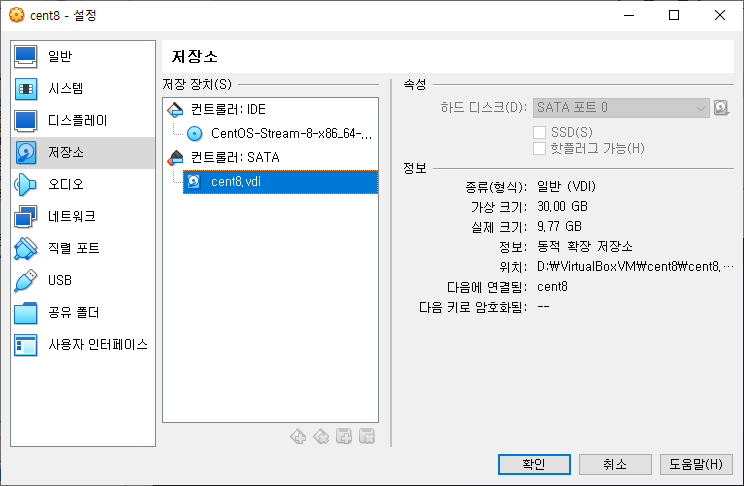This screenshot has width=744, height=486.
Task: Click the 공유 폴더 shared folder icon
Action: coord(26,313)
